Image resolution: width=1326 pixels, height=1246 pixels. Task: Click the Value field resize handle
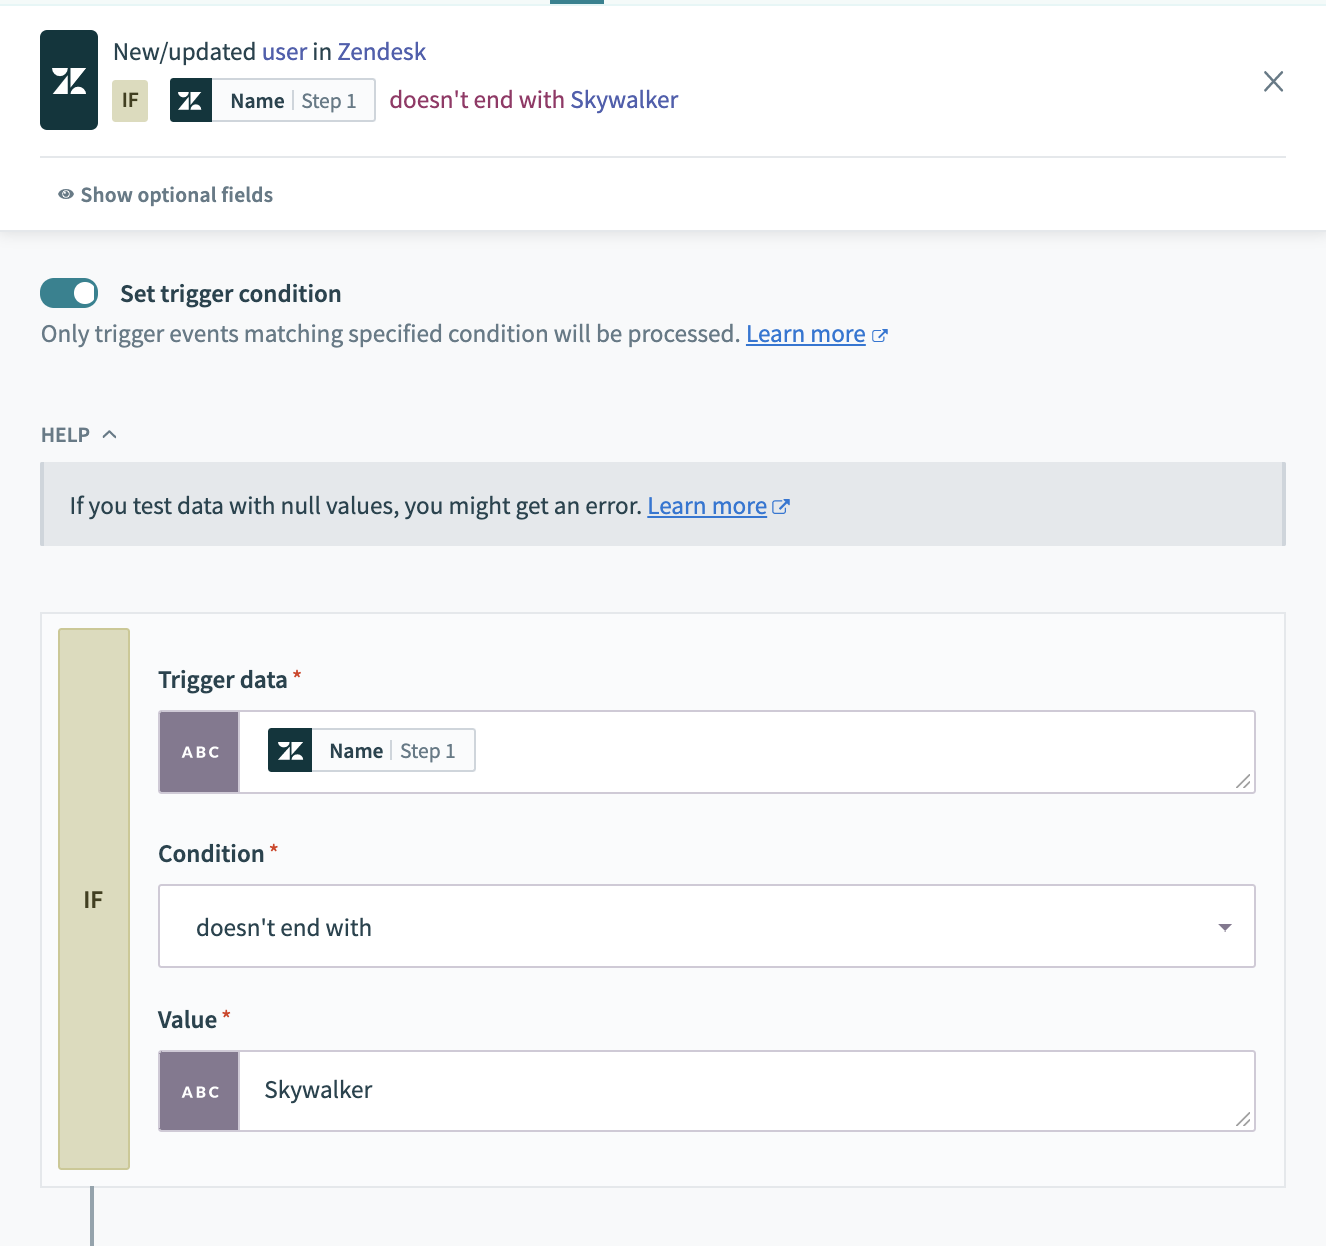click(1243, 1120)
